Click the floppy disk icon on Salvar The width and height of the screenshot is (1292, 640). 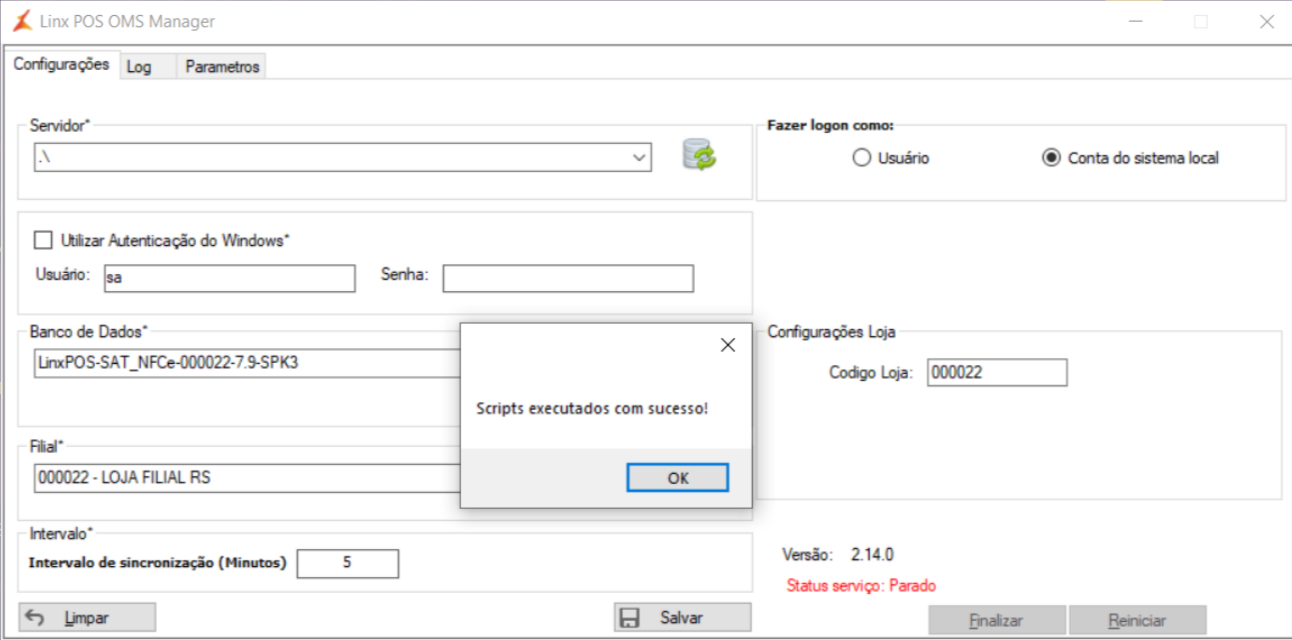[630, 618]
